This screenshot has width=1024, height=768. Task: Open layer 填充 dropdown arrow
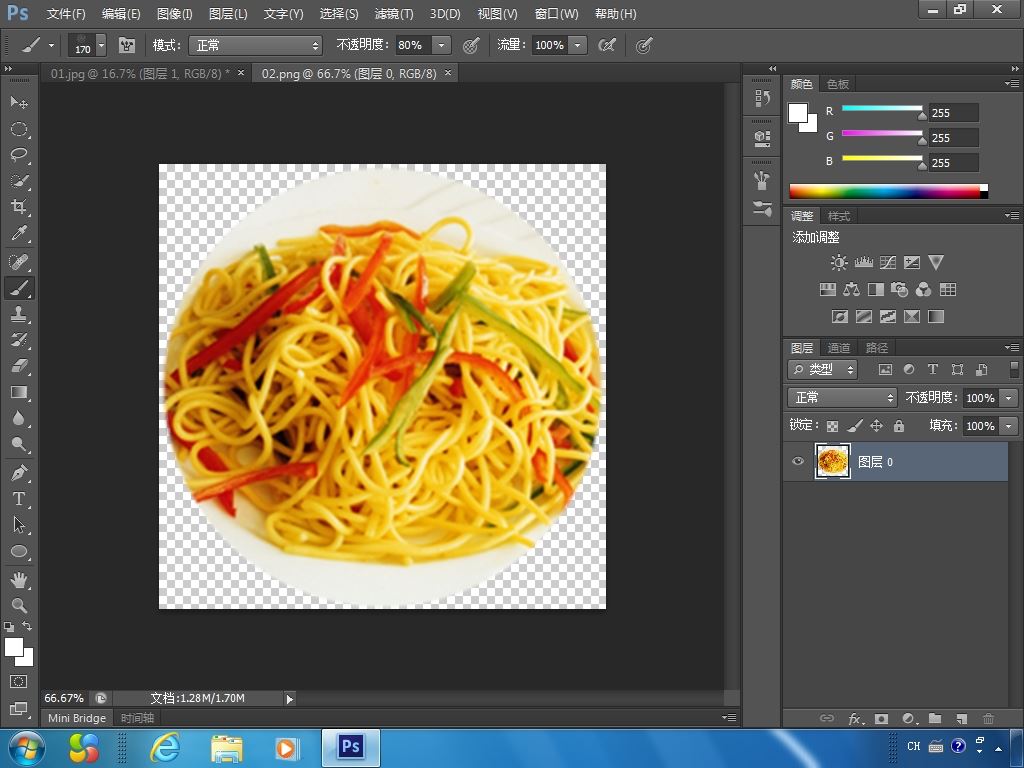point(1009,426)
